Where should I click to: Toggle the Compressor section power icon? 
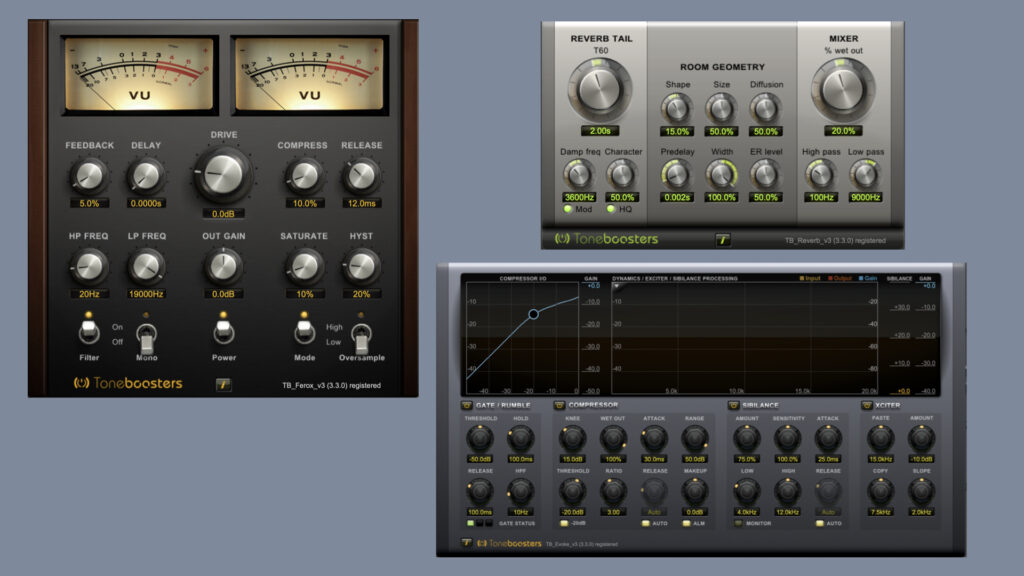pyautogui.click(x=560, y=405)
